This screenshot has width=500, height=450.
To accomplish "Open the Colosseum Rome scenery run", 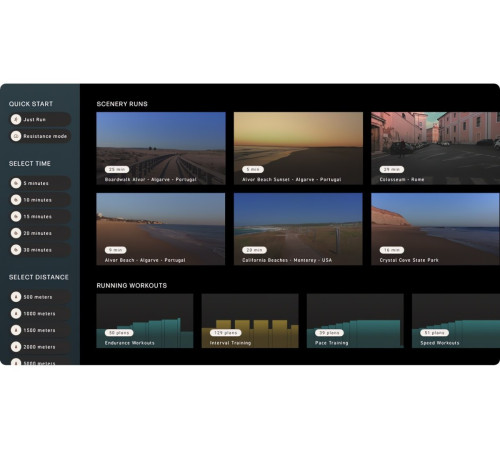I will point(436,148).
